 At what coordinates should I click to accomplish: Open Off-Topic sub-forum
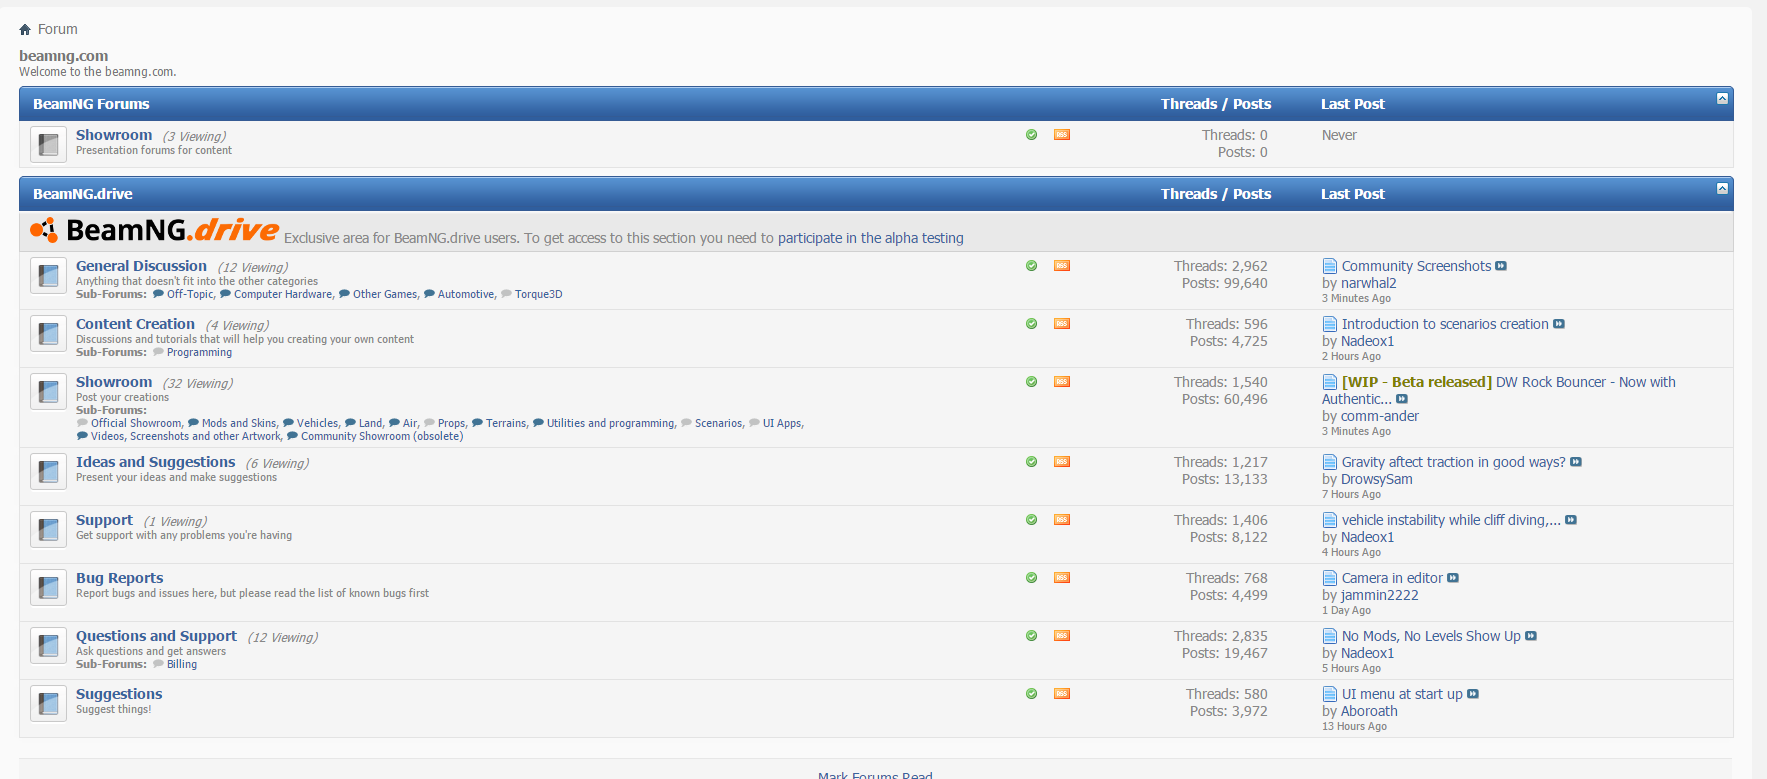point(190,294)
